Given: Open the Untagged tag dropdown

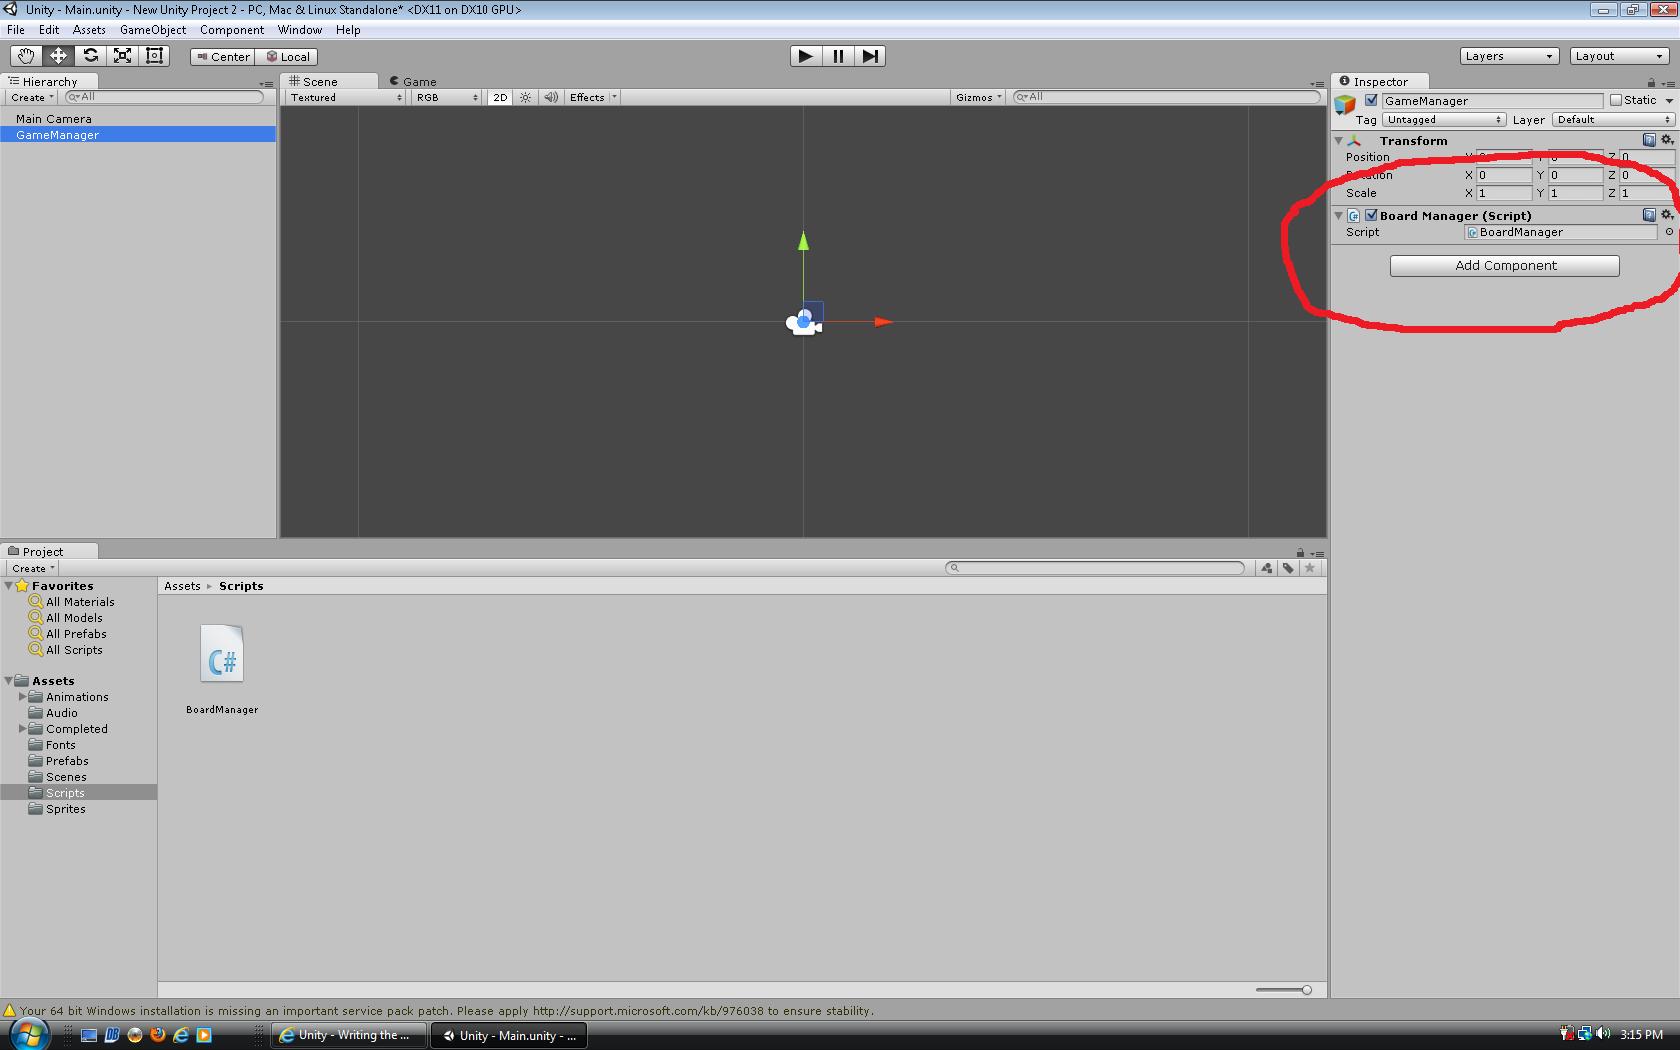Looking at the screenshot, I should [1442, 119].
